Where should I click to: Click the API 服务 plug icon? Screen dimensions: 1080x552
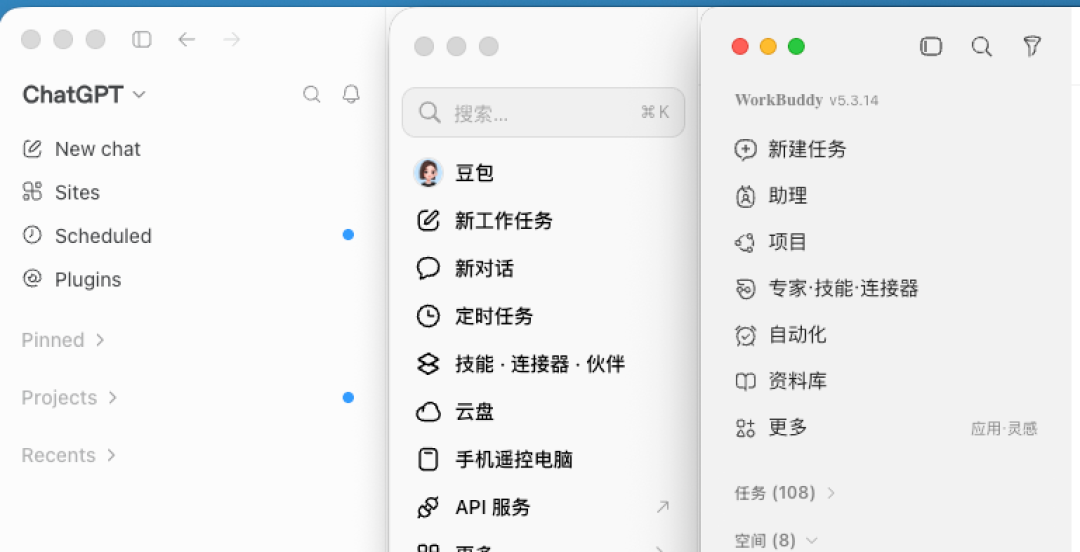click(428, 508)
